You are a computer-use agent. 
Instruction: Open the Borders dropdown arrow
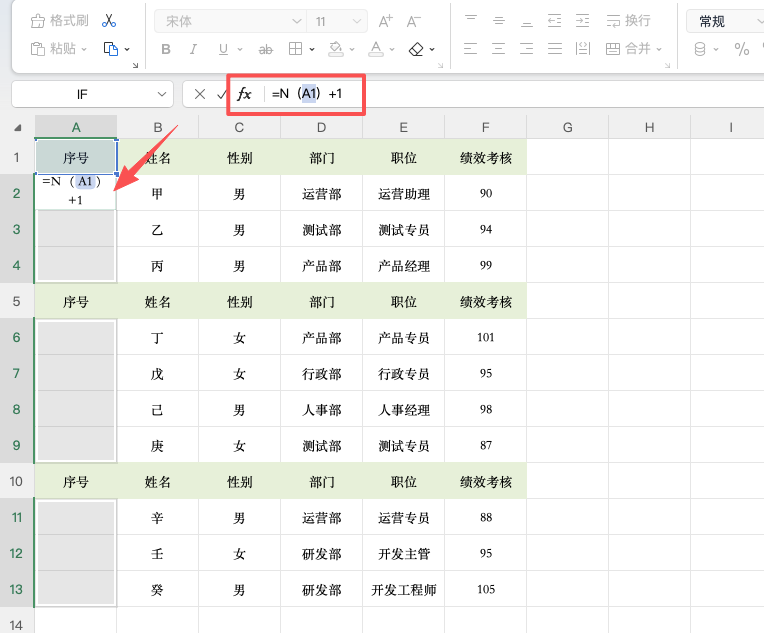pyautogui.click(x=312, y=49)
